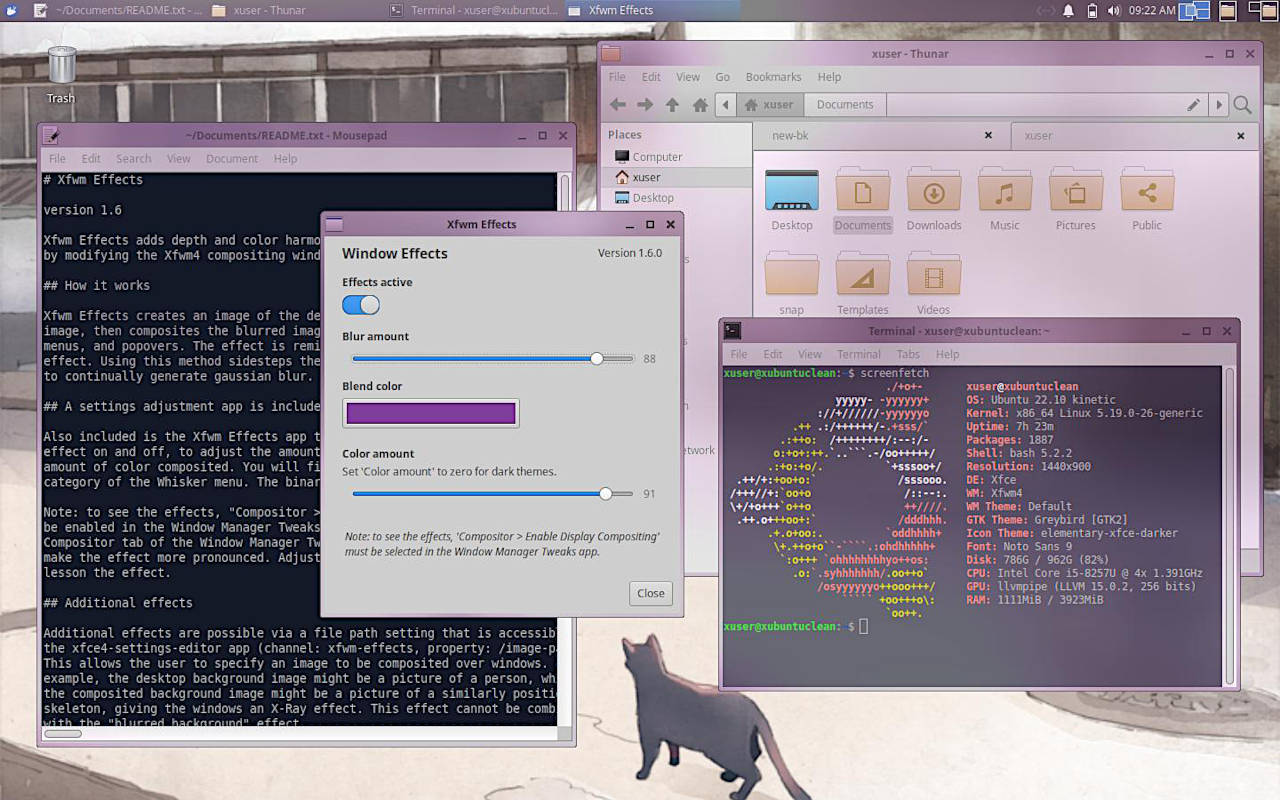Open Mousepad File menu

[x=58, y=159]
